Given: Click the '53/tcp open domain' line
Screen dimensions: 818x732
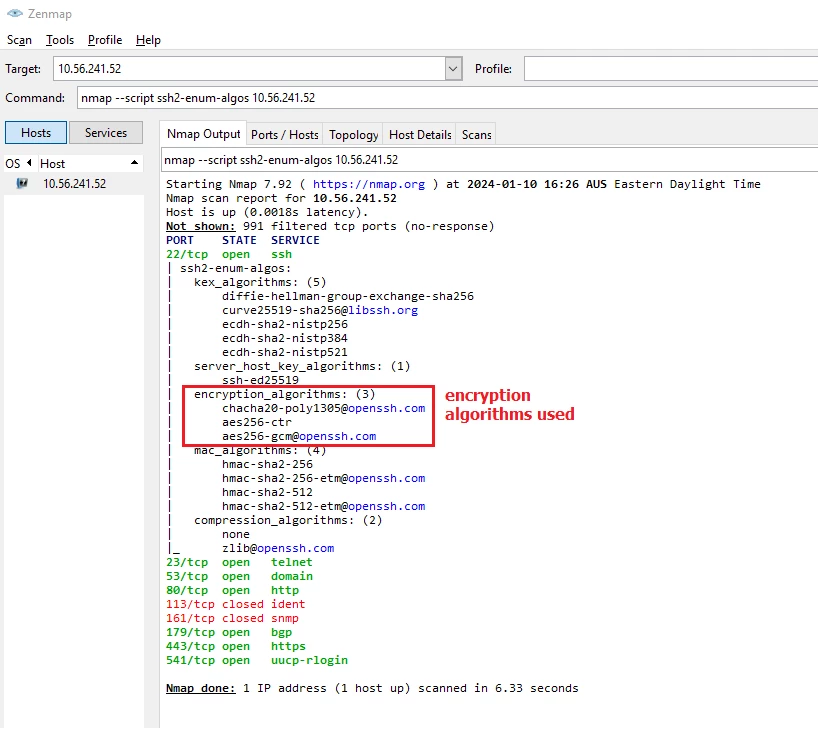Looking at the screenshot, I should coord(239,577).
